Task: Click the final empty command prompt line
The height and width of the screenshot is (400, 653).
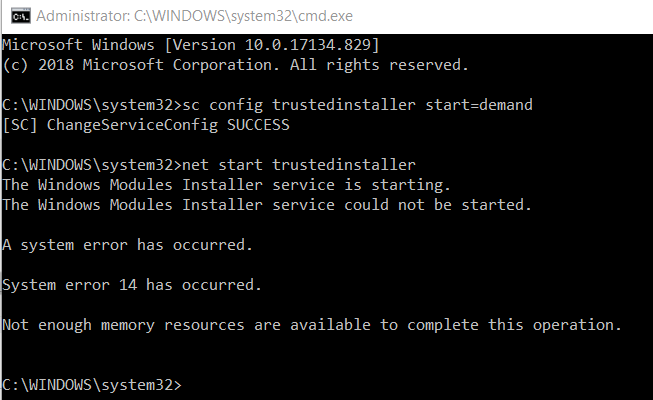Action: [x=92, y=385]
